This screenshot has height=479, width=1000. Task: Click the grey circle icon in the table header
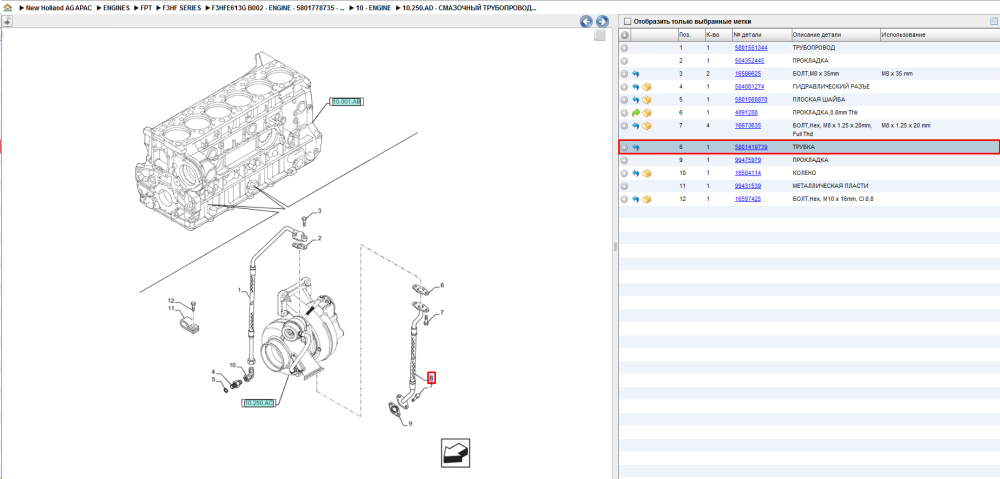click(x=625, y=35)
